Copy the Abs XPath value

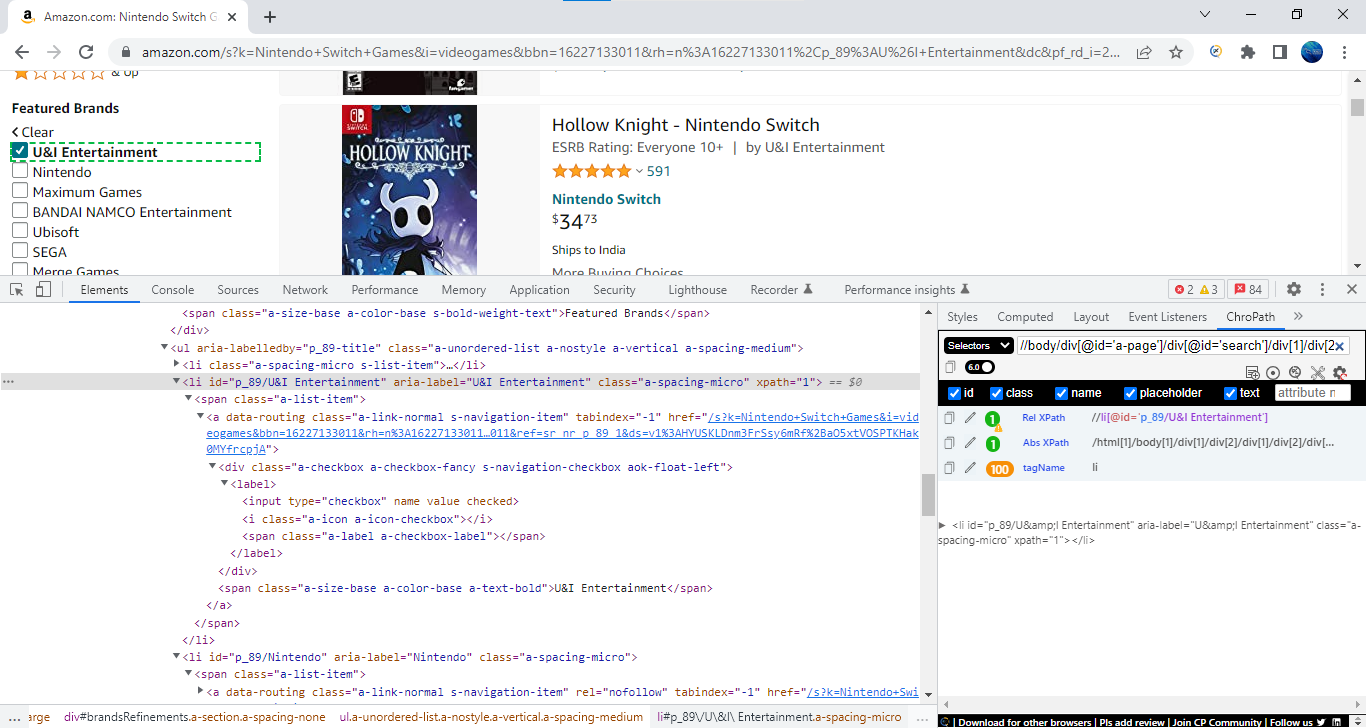click(950, 443)
